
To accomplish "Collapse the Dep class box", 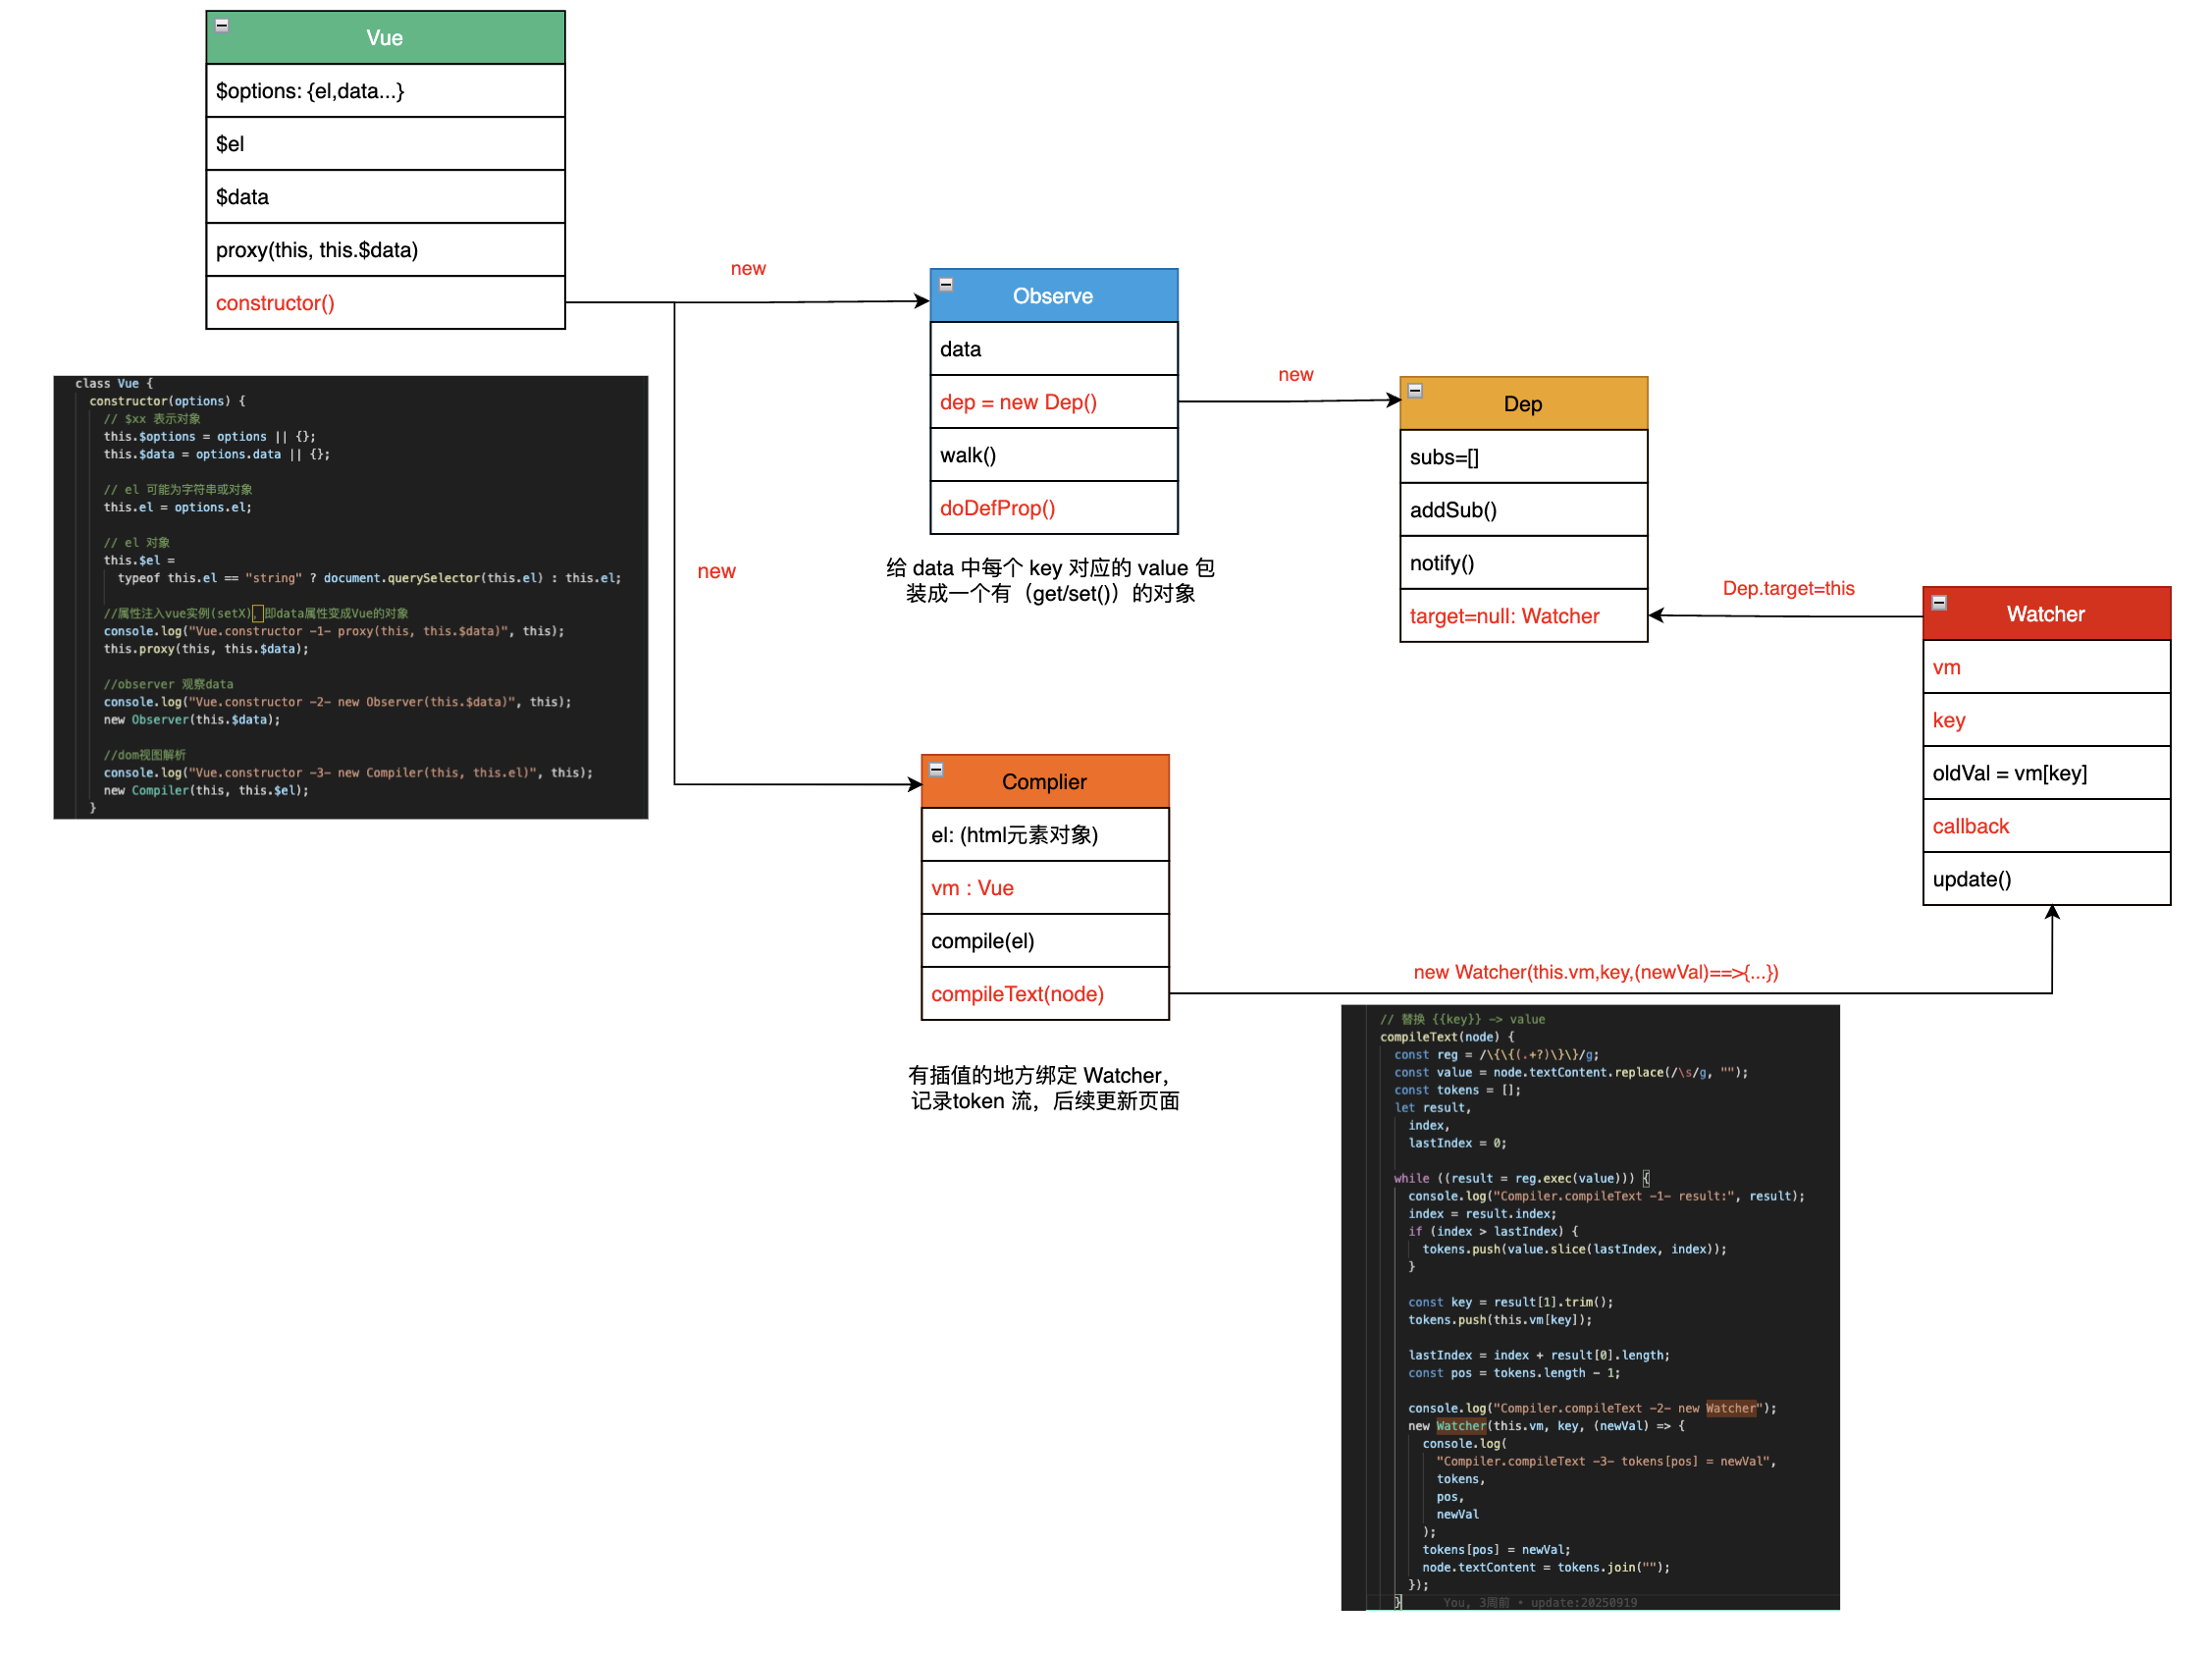I will pyautogui.click(x=1415, y=391).
